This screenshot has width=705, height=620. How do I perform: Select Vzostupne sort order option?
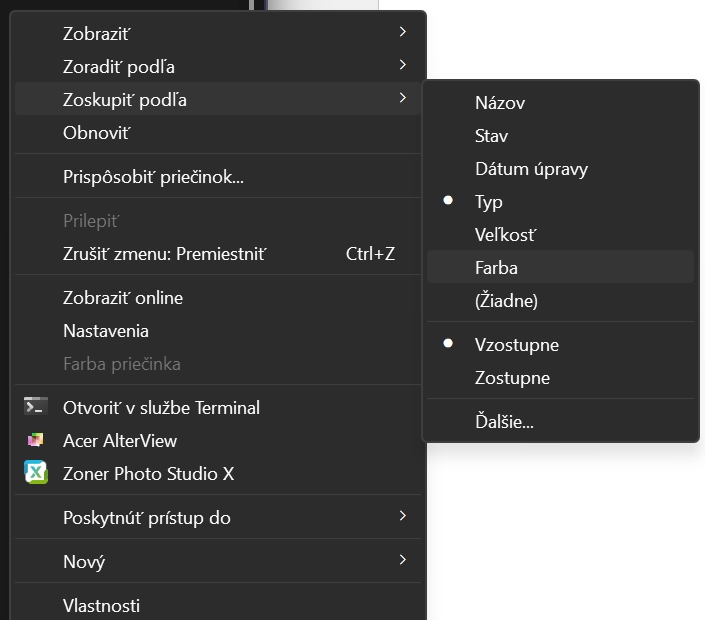(516, 345)
